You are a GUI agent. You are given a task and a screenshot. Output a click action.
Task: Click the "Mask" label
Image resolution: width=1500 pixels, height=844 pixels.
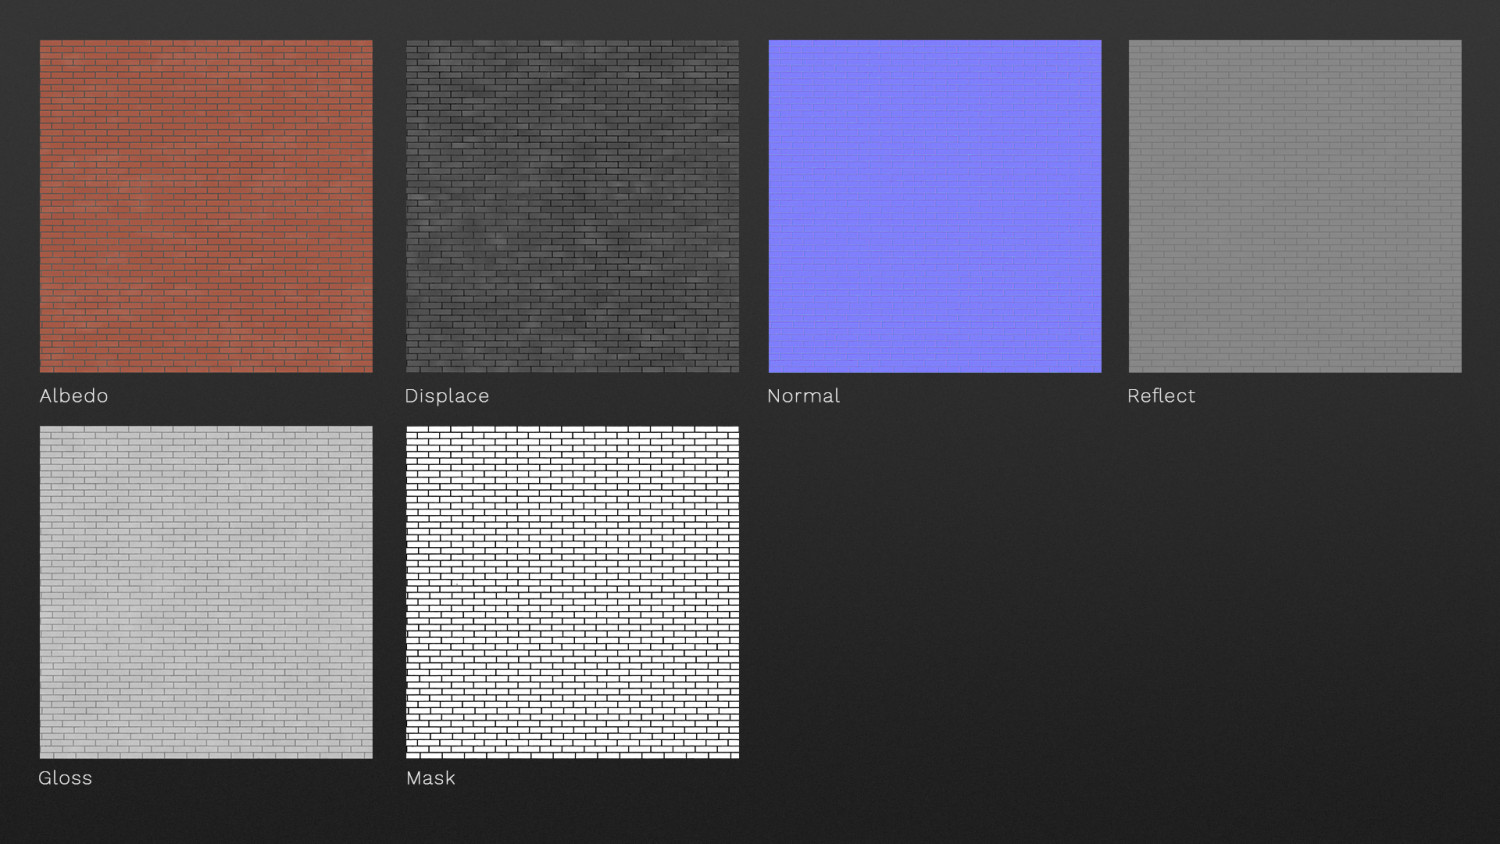(431, 778)
